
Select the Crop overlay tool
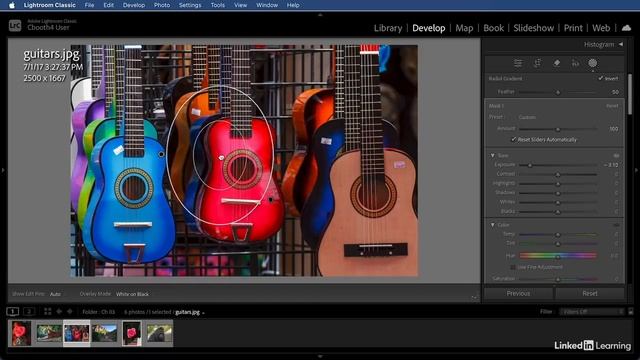[537, 63]
